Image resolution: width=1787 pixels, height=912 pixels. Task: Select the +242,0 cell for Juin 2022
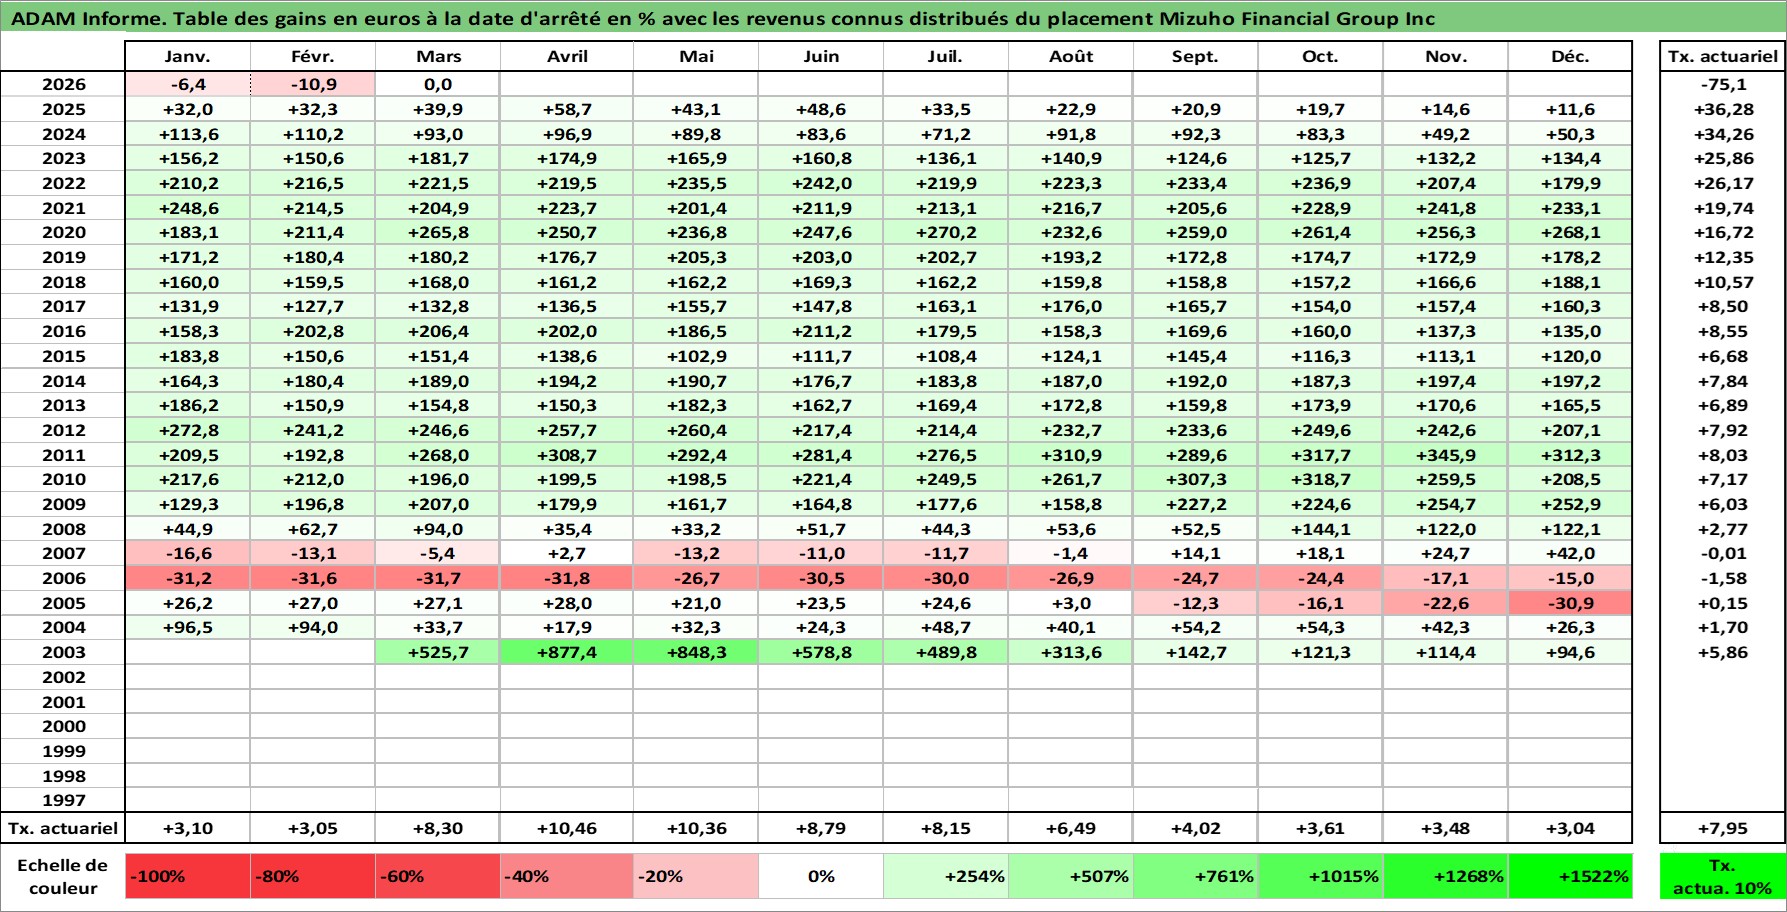click(821, 183)
